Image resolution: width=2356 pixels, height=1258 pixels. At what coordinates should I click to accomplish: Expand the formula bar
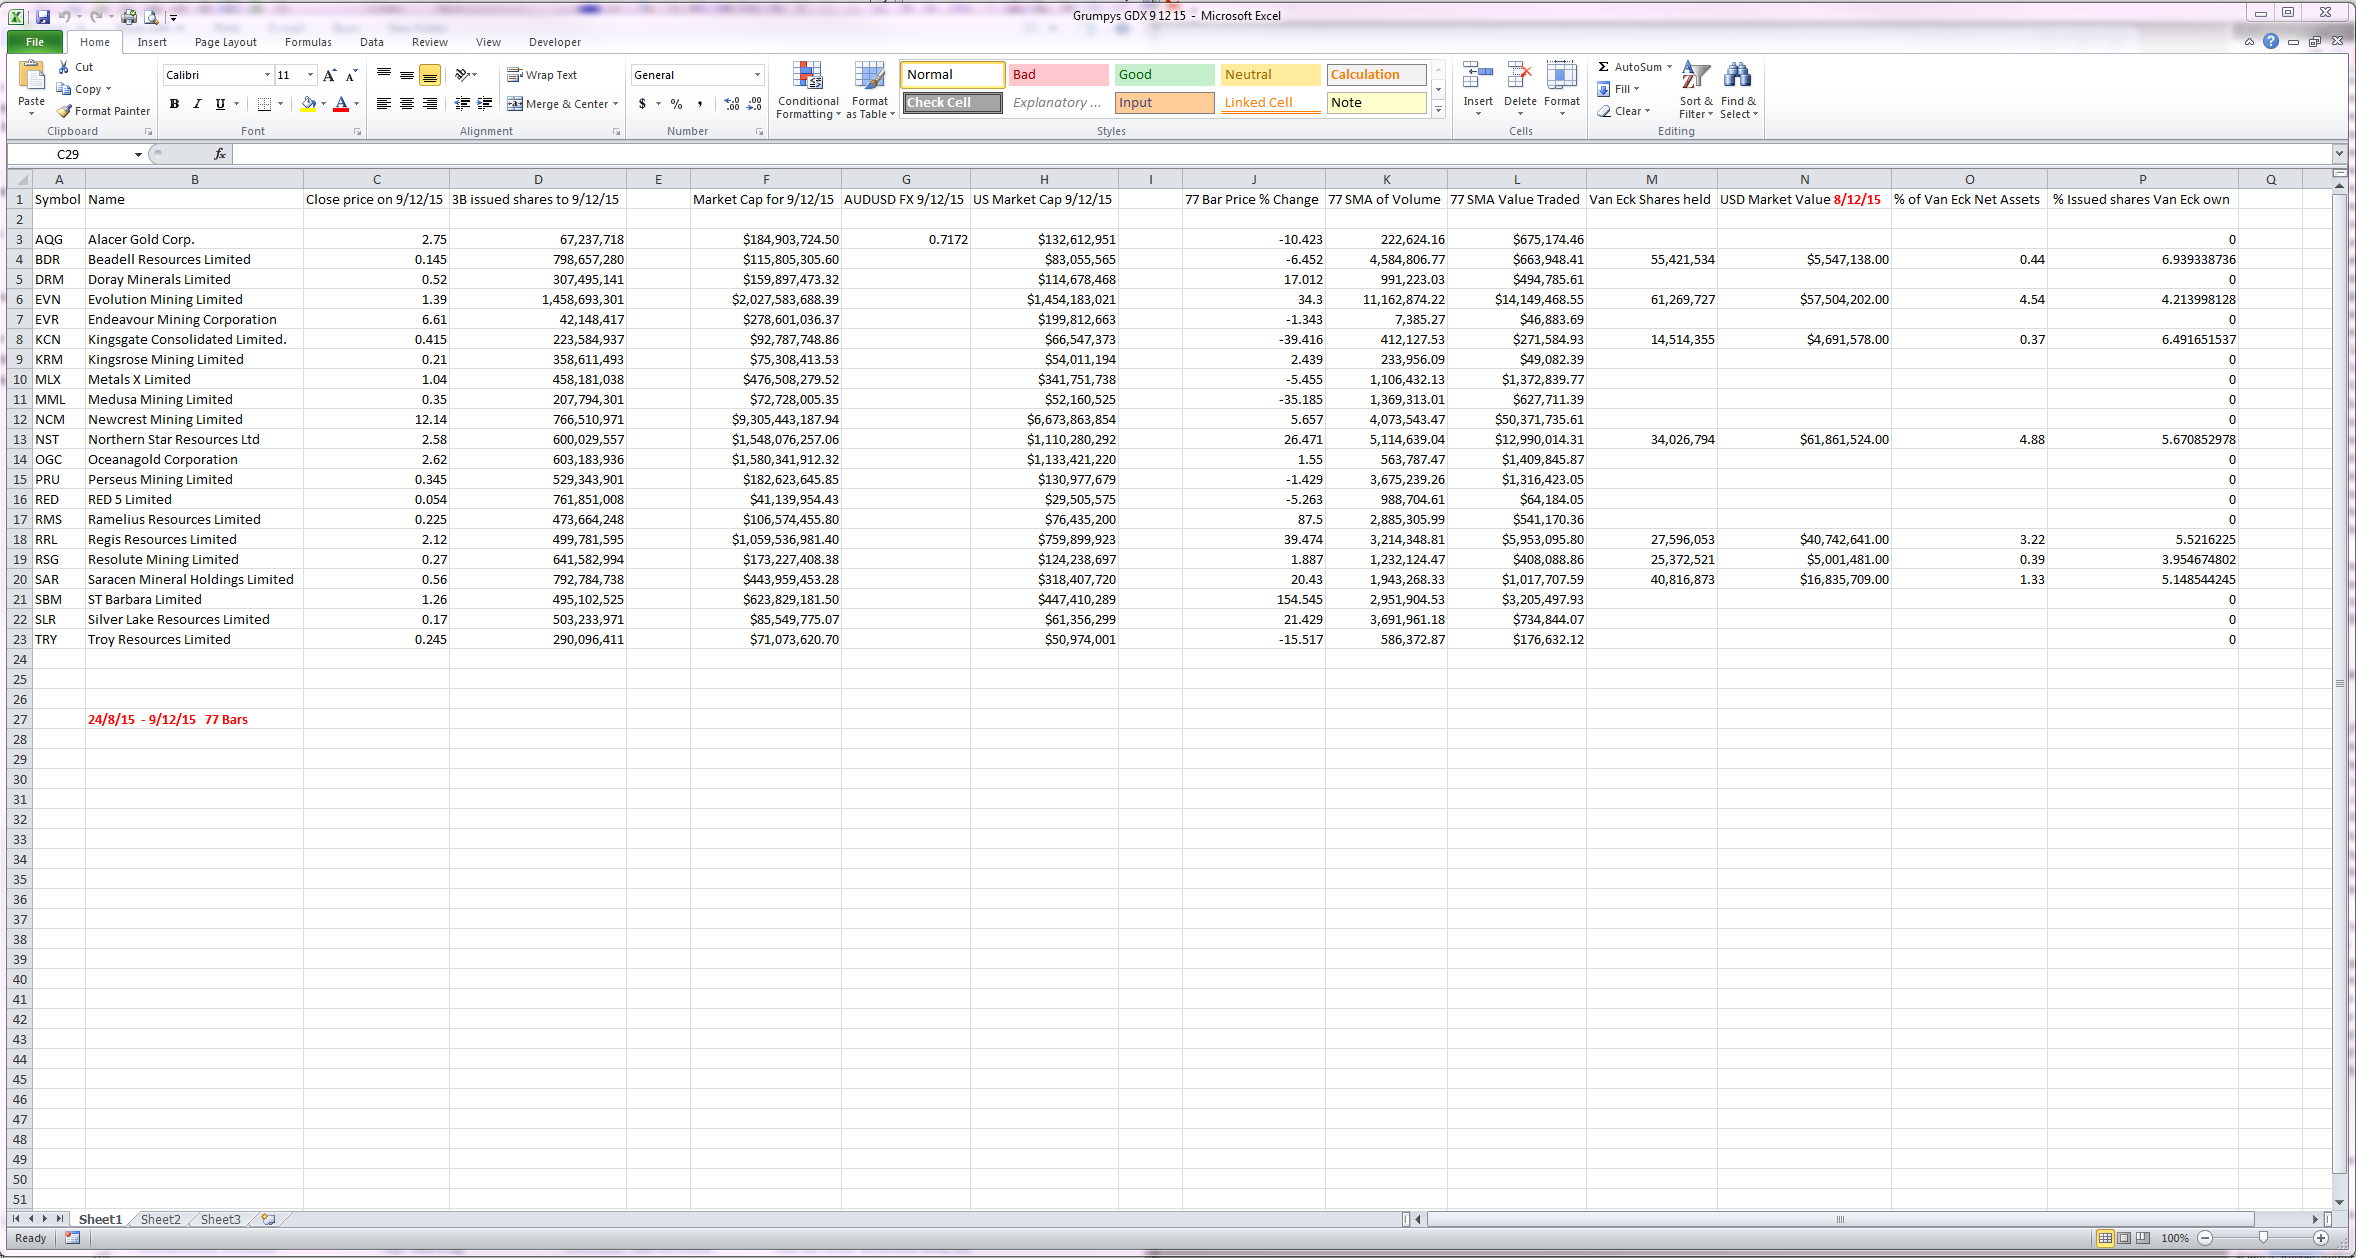pos(2339,154)
